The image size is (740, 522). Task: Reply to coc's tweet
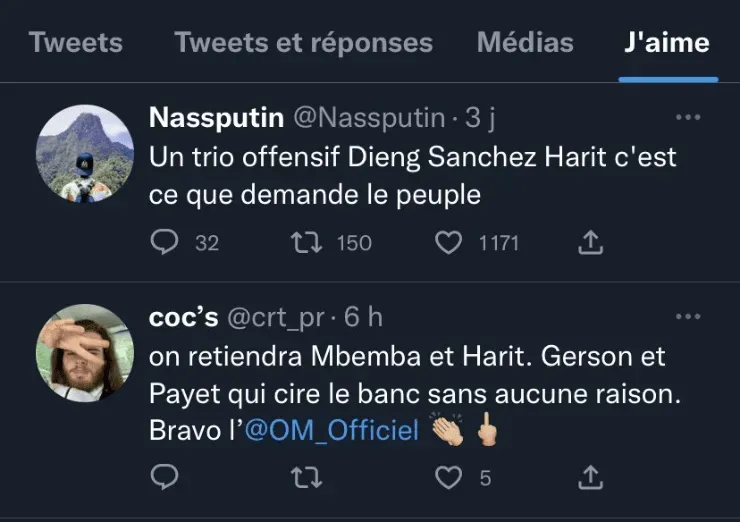(163, 478)
